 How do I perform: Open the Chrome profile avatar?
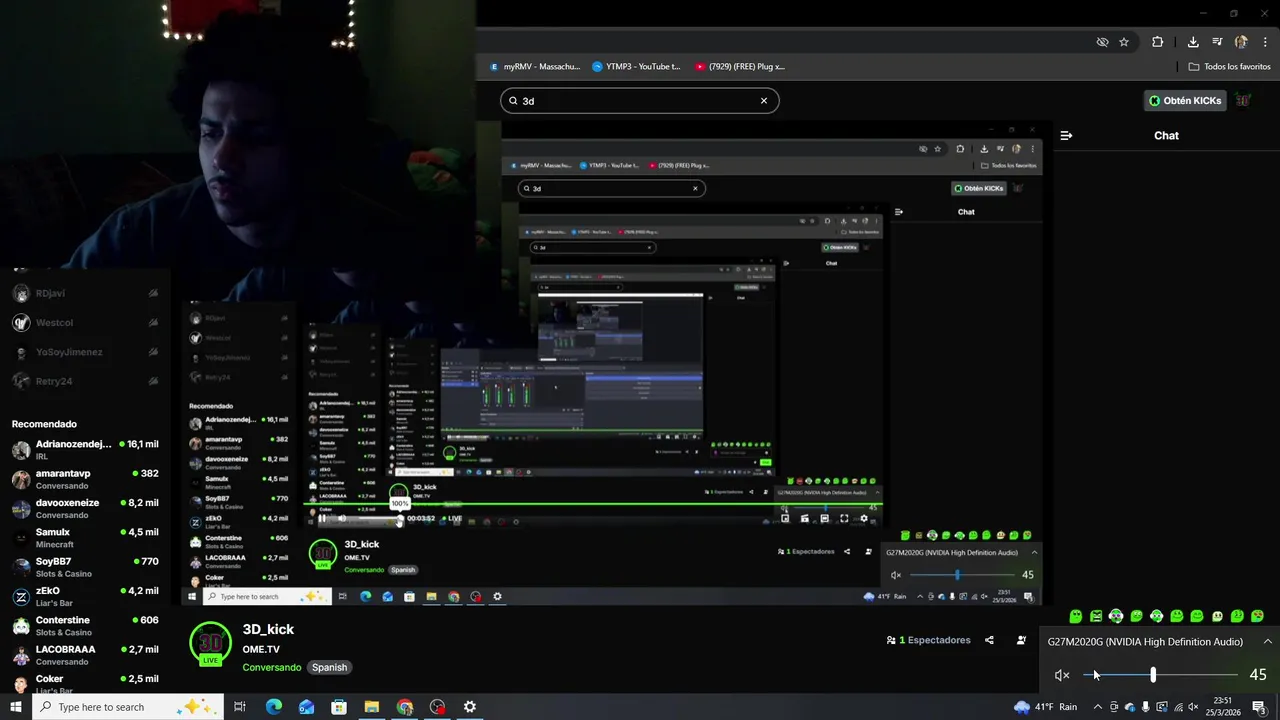pos(1241,42)
